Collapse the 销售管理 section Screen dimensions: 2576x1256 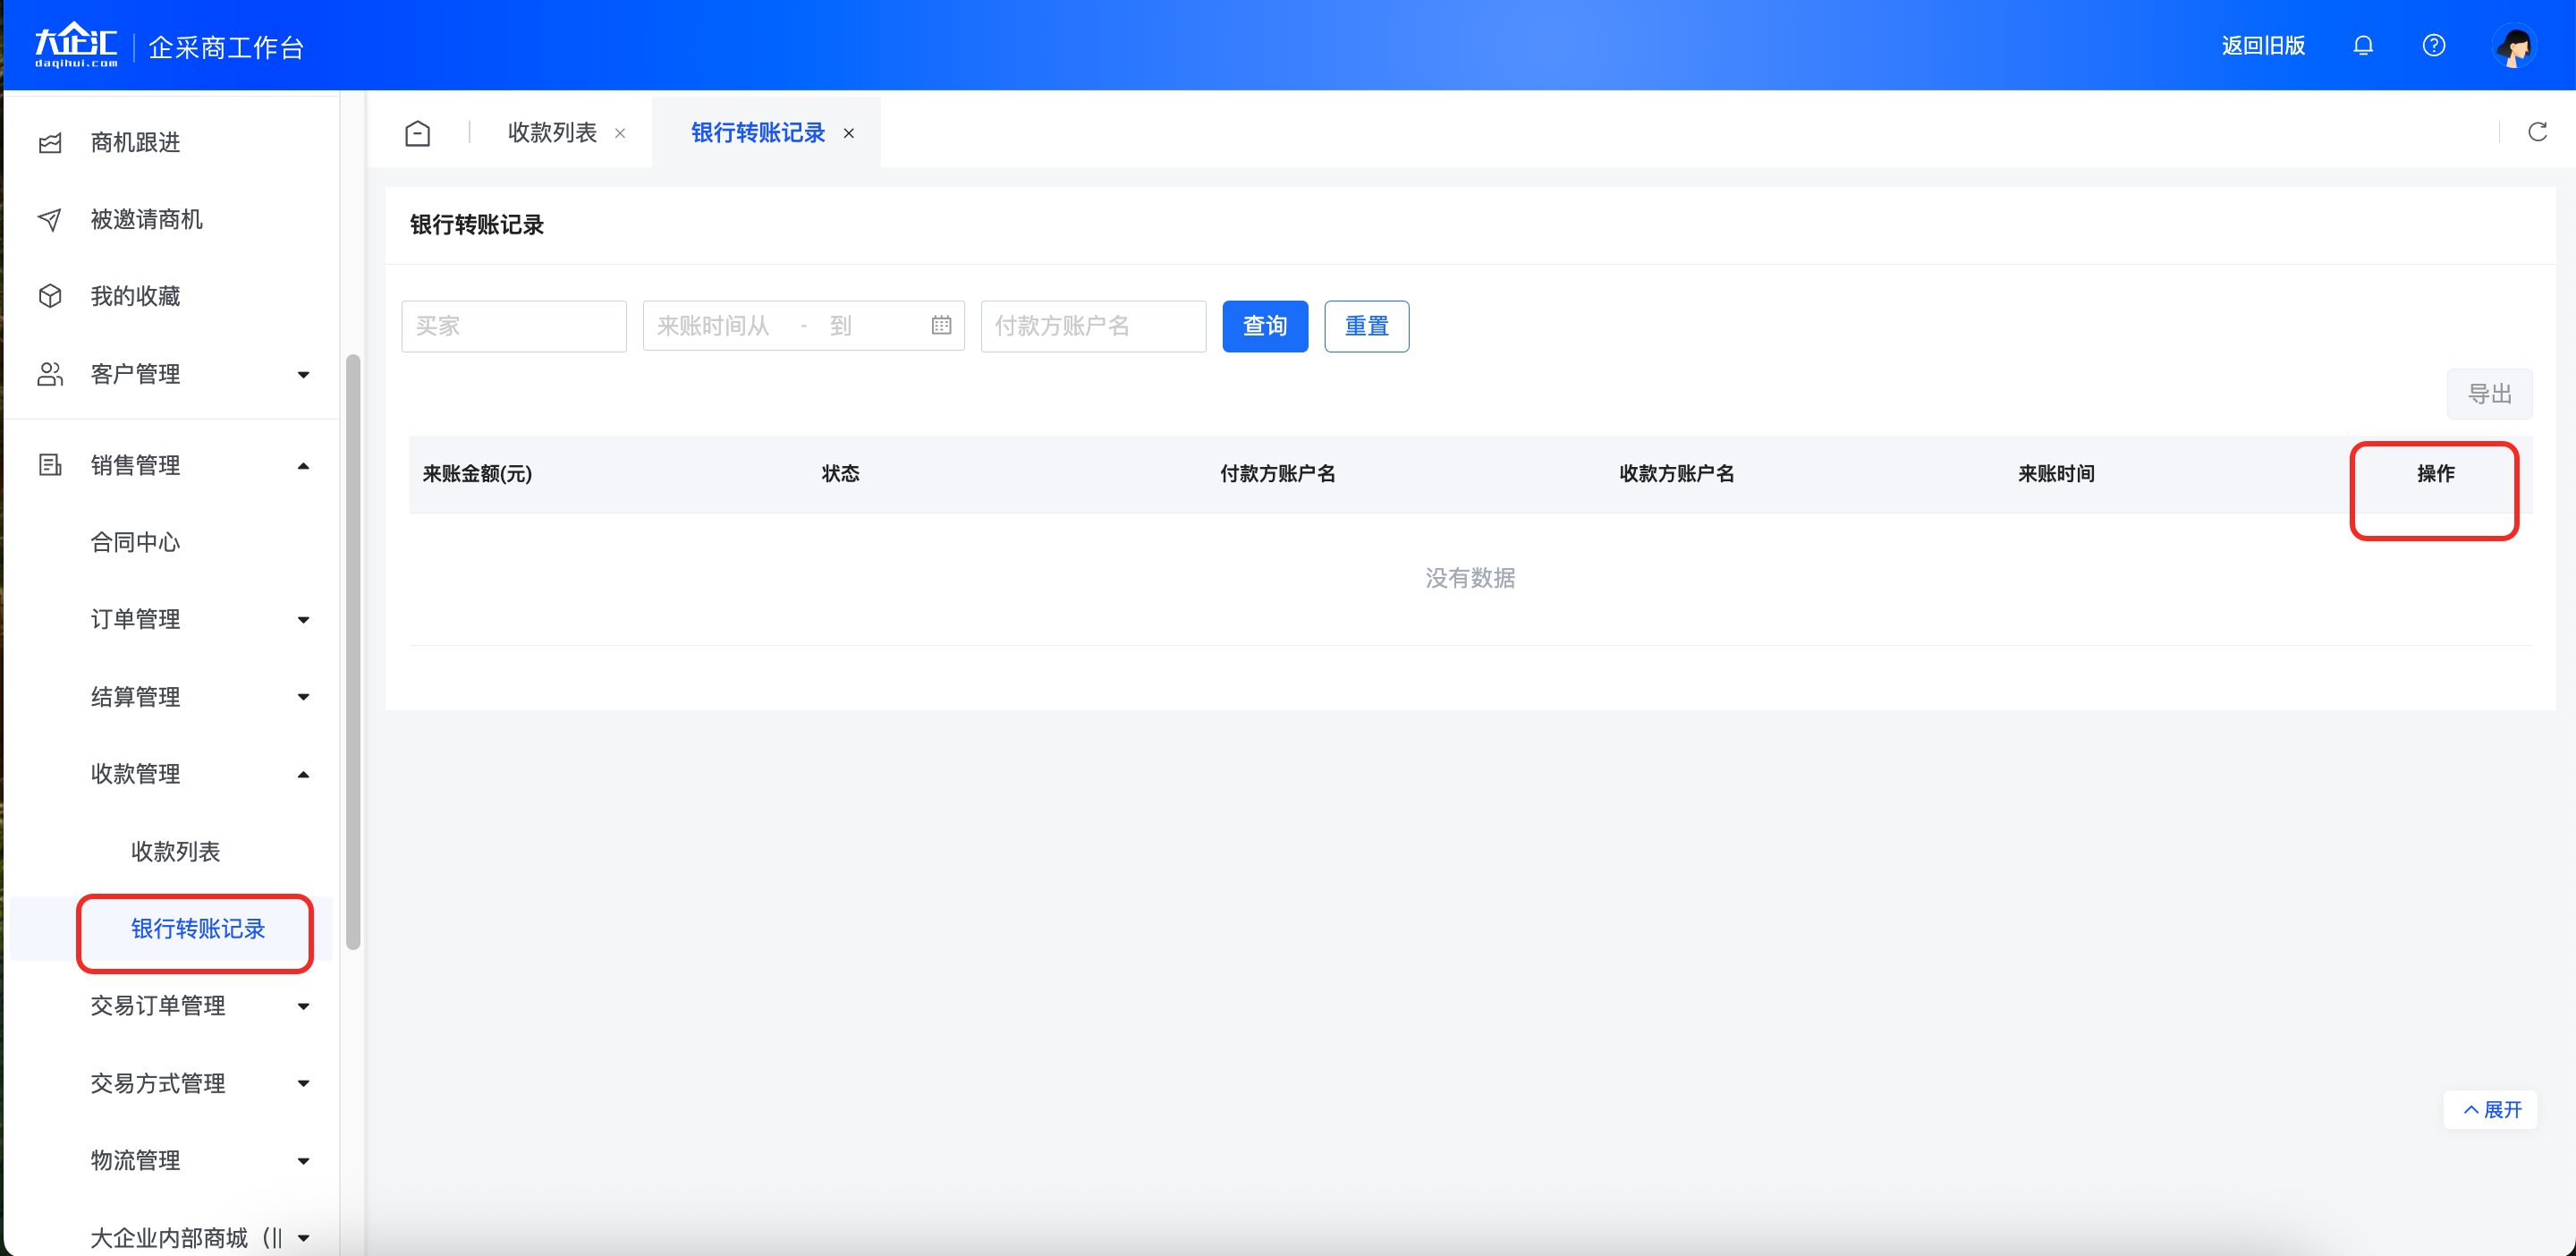(x=303, y=466)
